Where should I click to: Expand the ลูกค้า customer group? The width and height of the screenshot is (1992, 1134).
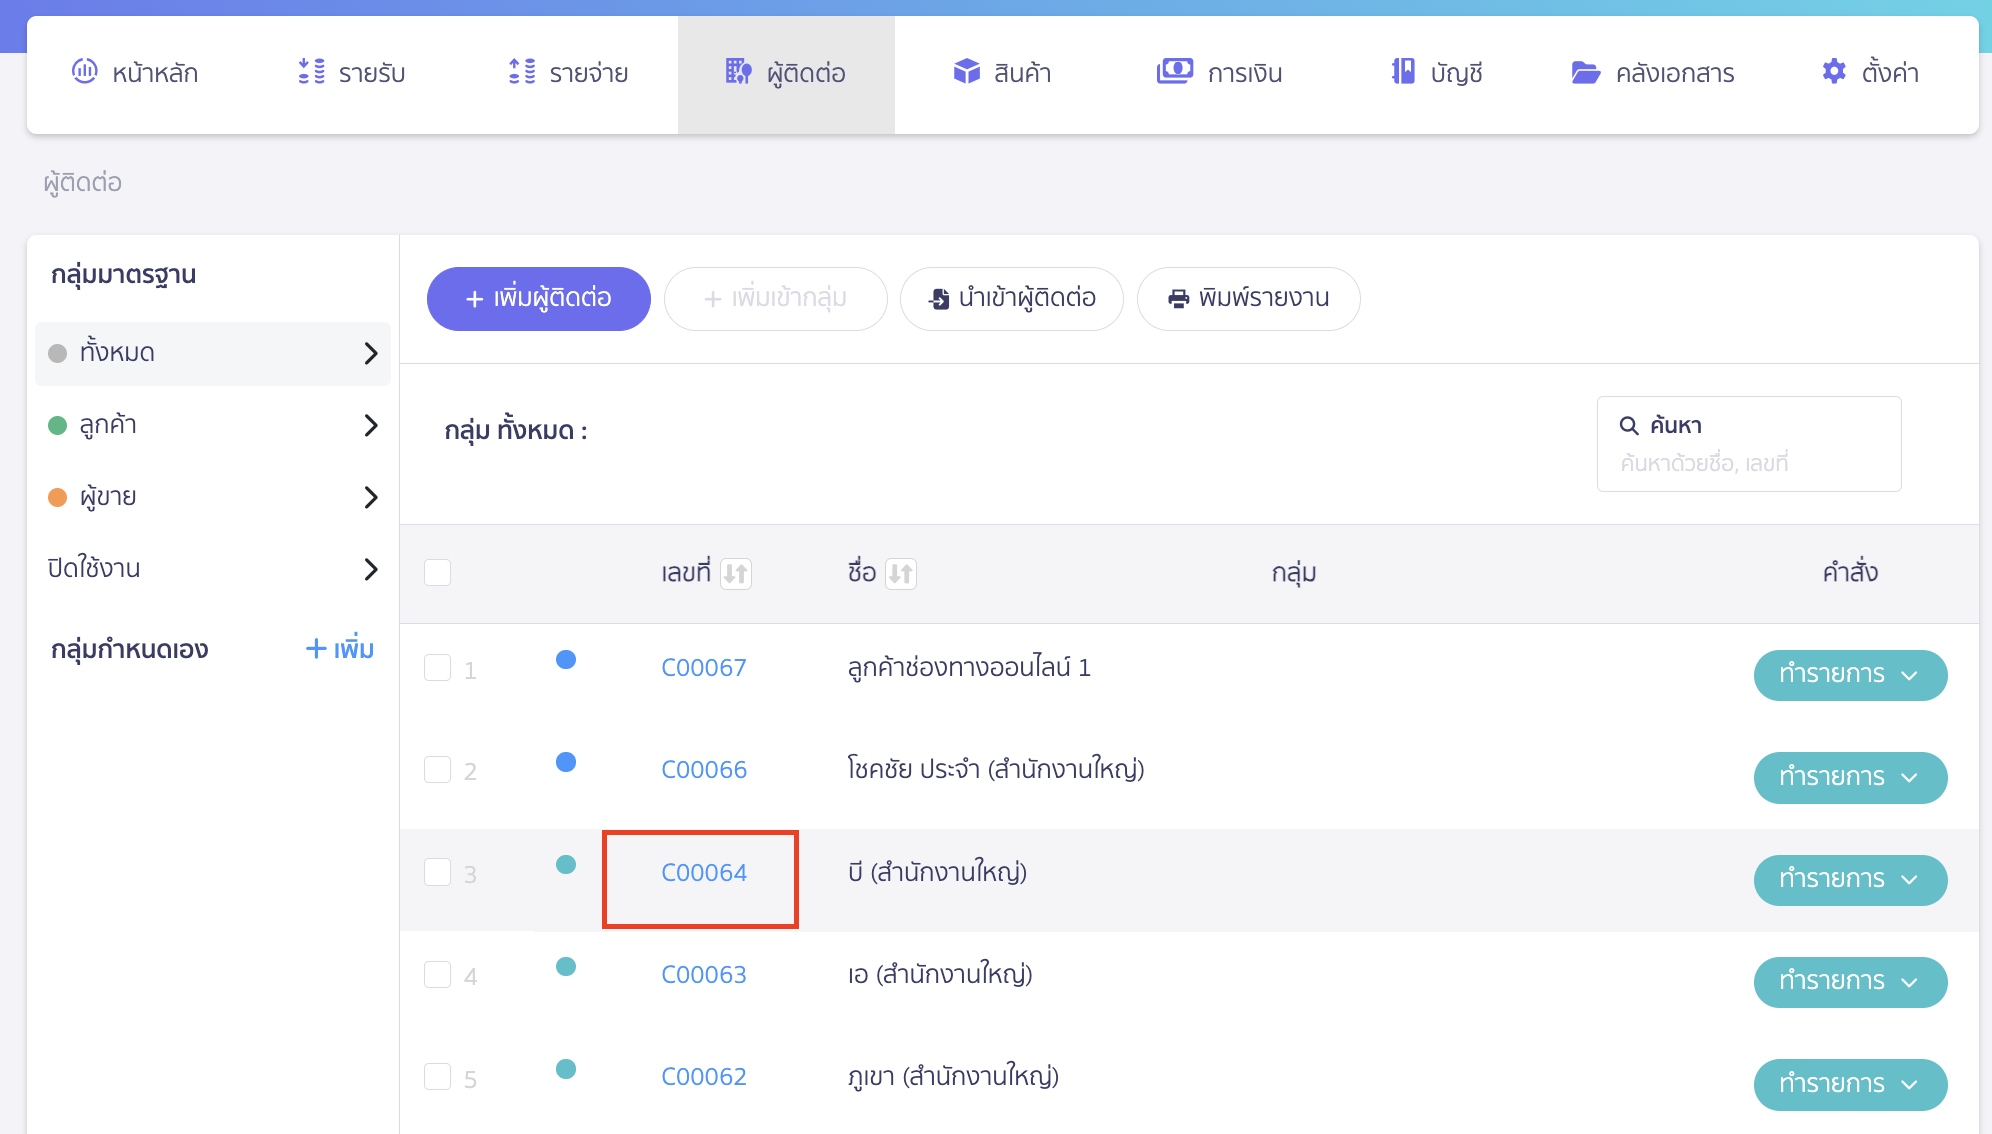371,425
